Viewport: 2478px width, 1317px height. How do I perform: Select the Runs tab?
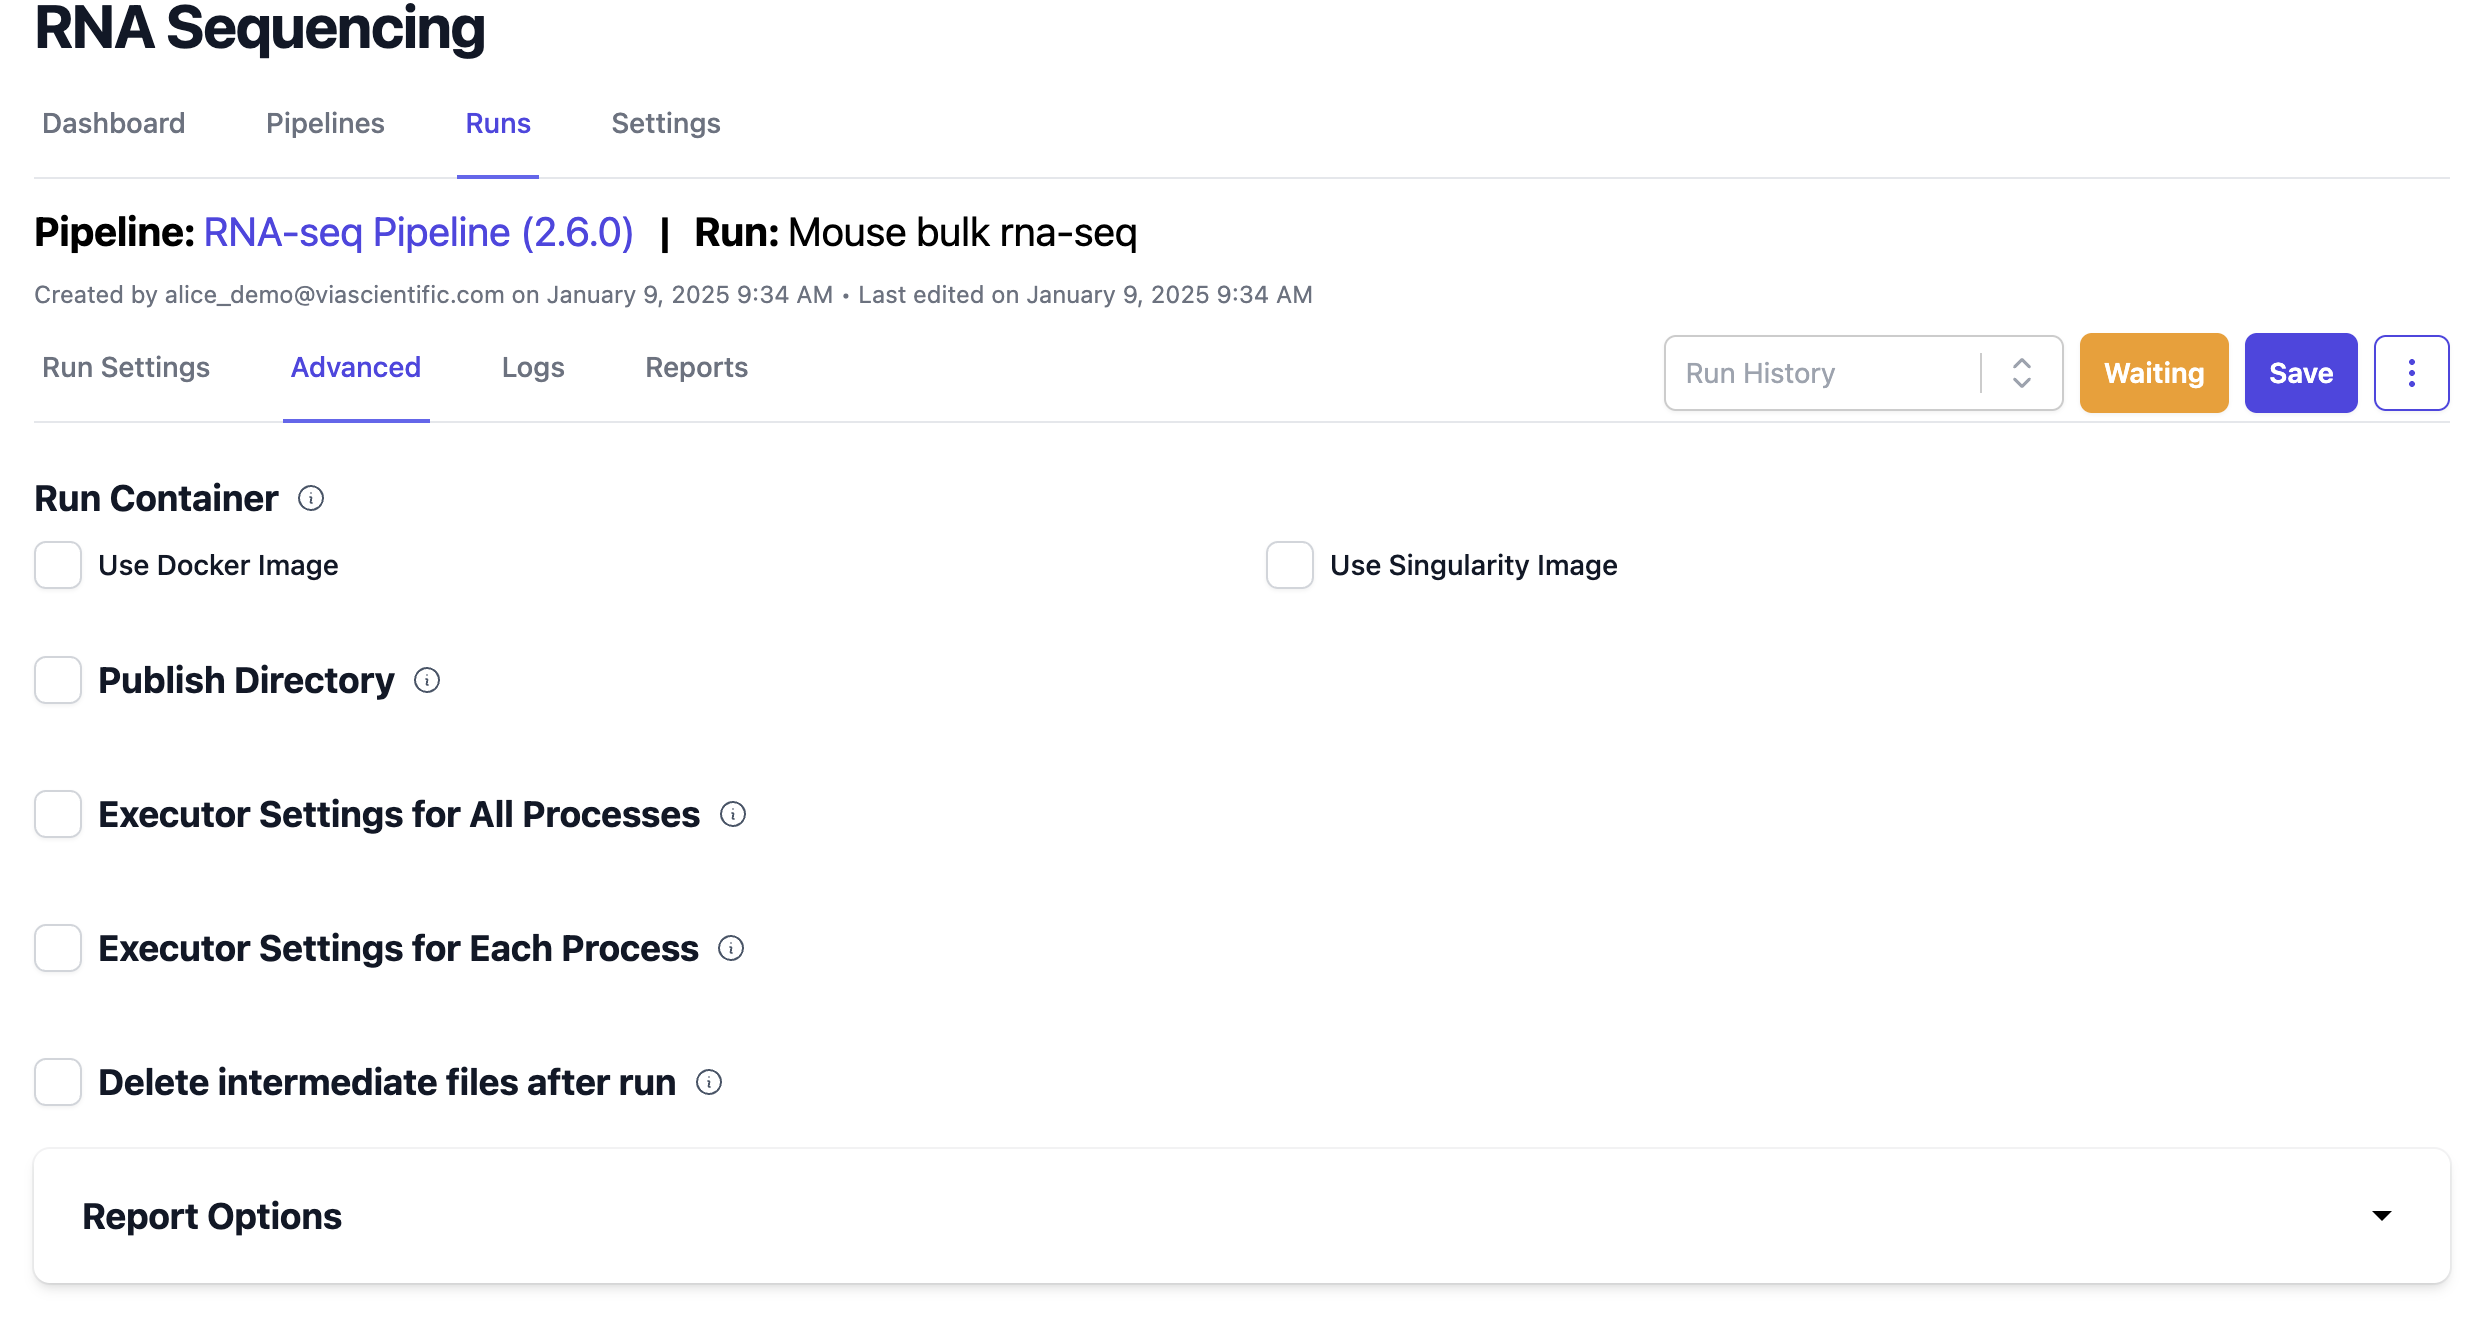tap(498, 123)
